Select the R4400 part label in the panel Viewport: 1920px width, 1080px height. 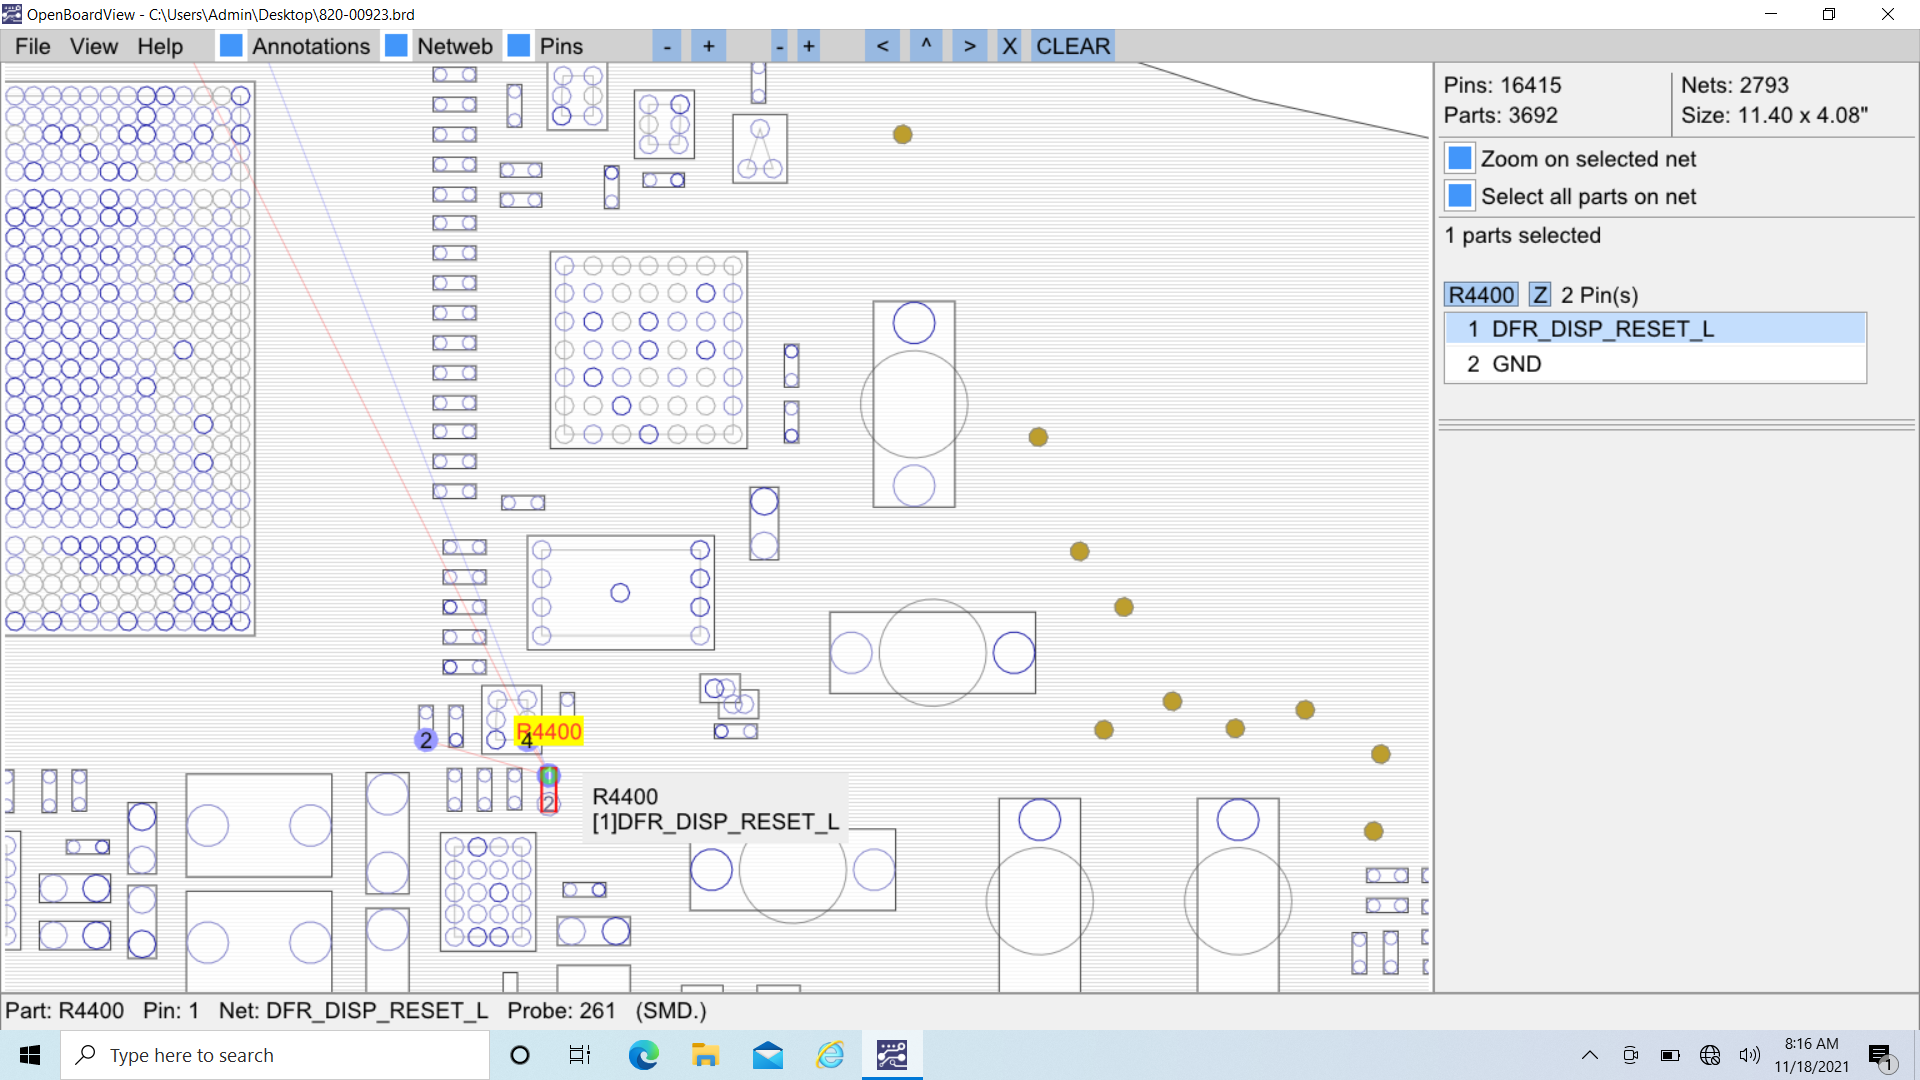pyautogui.click(x=1481, y=294)
